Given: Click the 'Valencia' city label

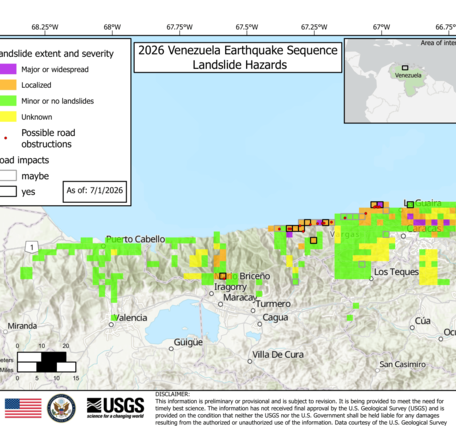Looking at the screenshot, I should [131, 318].
